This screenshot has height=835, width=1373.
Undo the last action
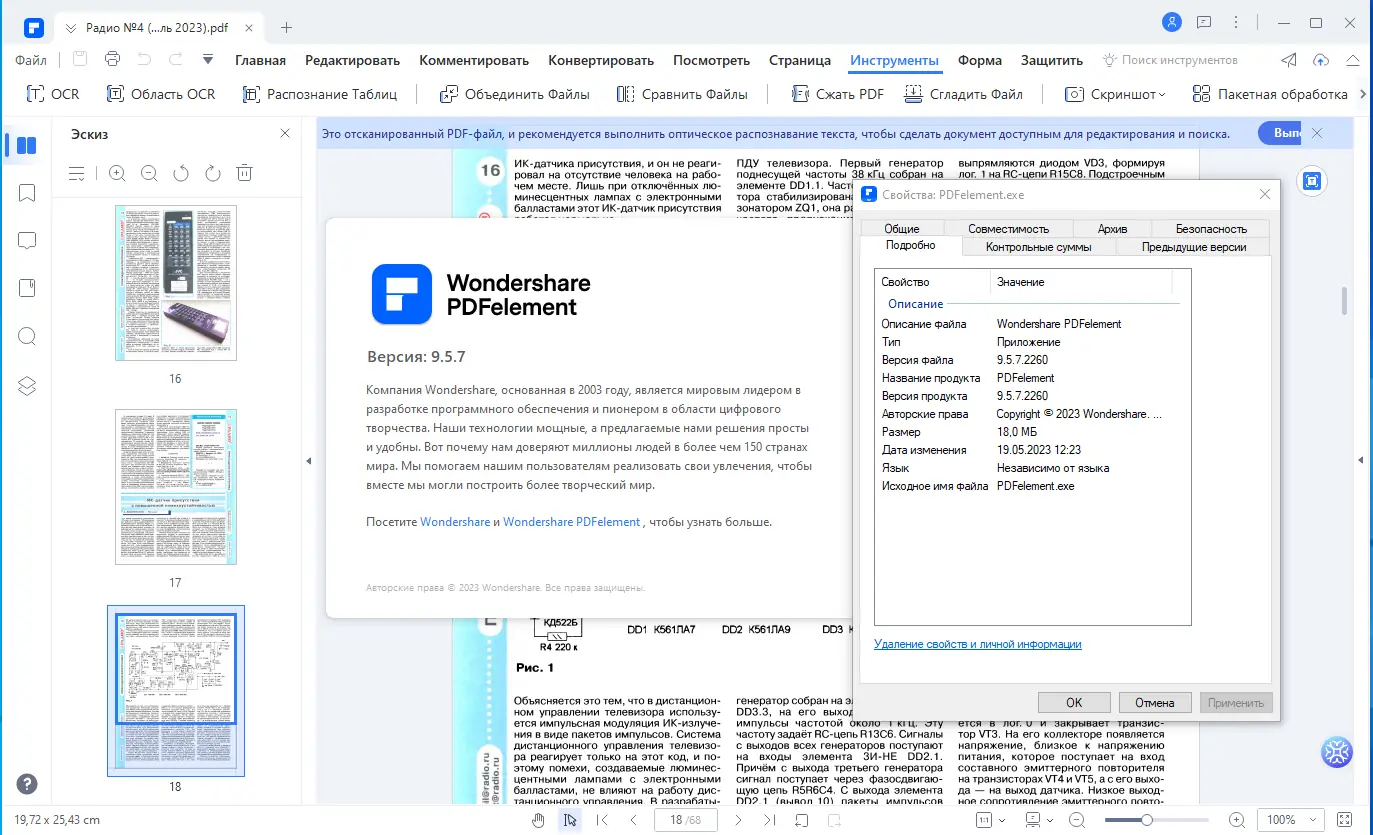pyautogui.click(x=144, y=59)
